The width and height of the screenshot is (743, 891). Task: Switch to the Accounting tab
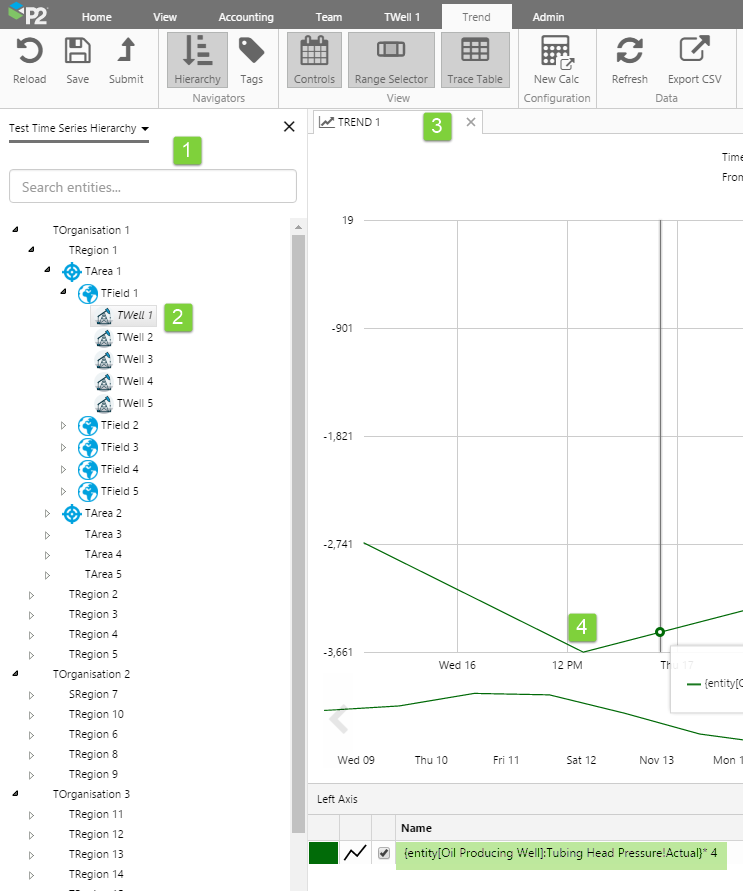tap(246, 17)
